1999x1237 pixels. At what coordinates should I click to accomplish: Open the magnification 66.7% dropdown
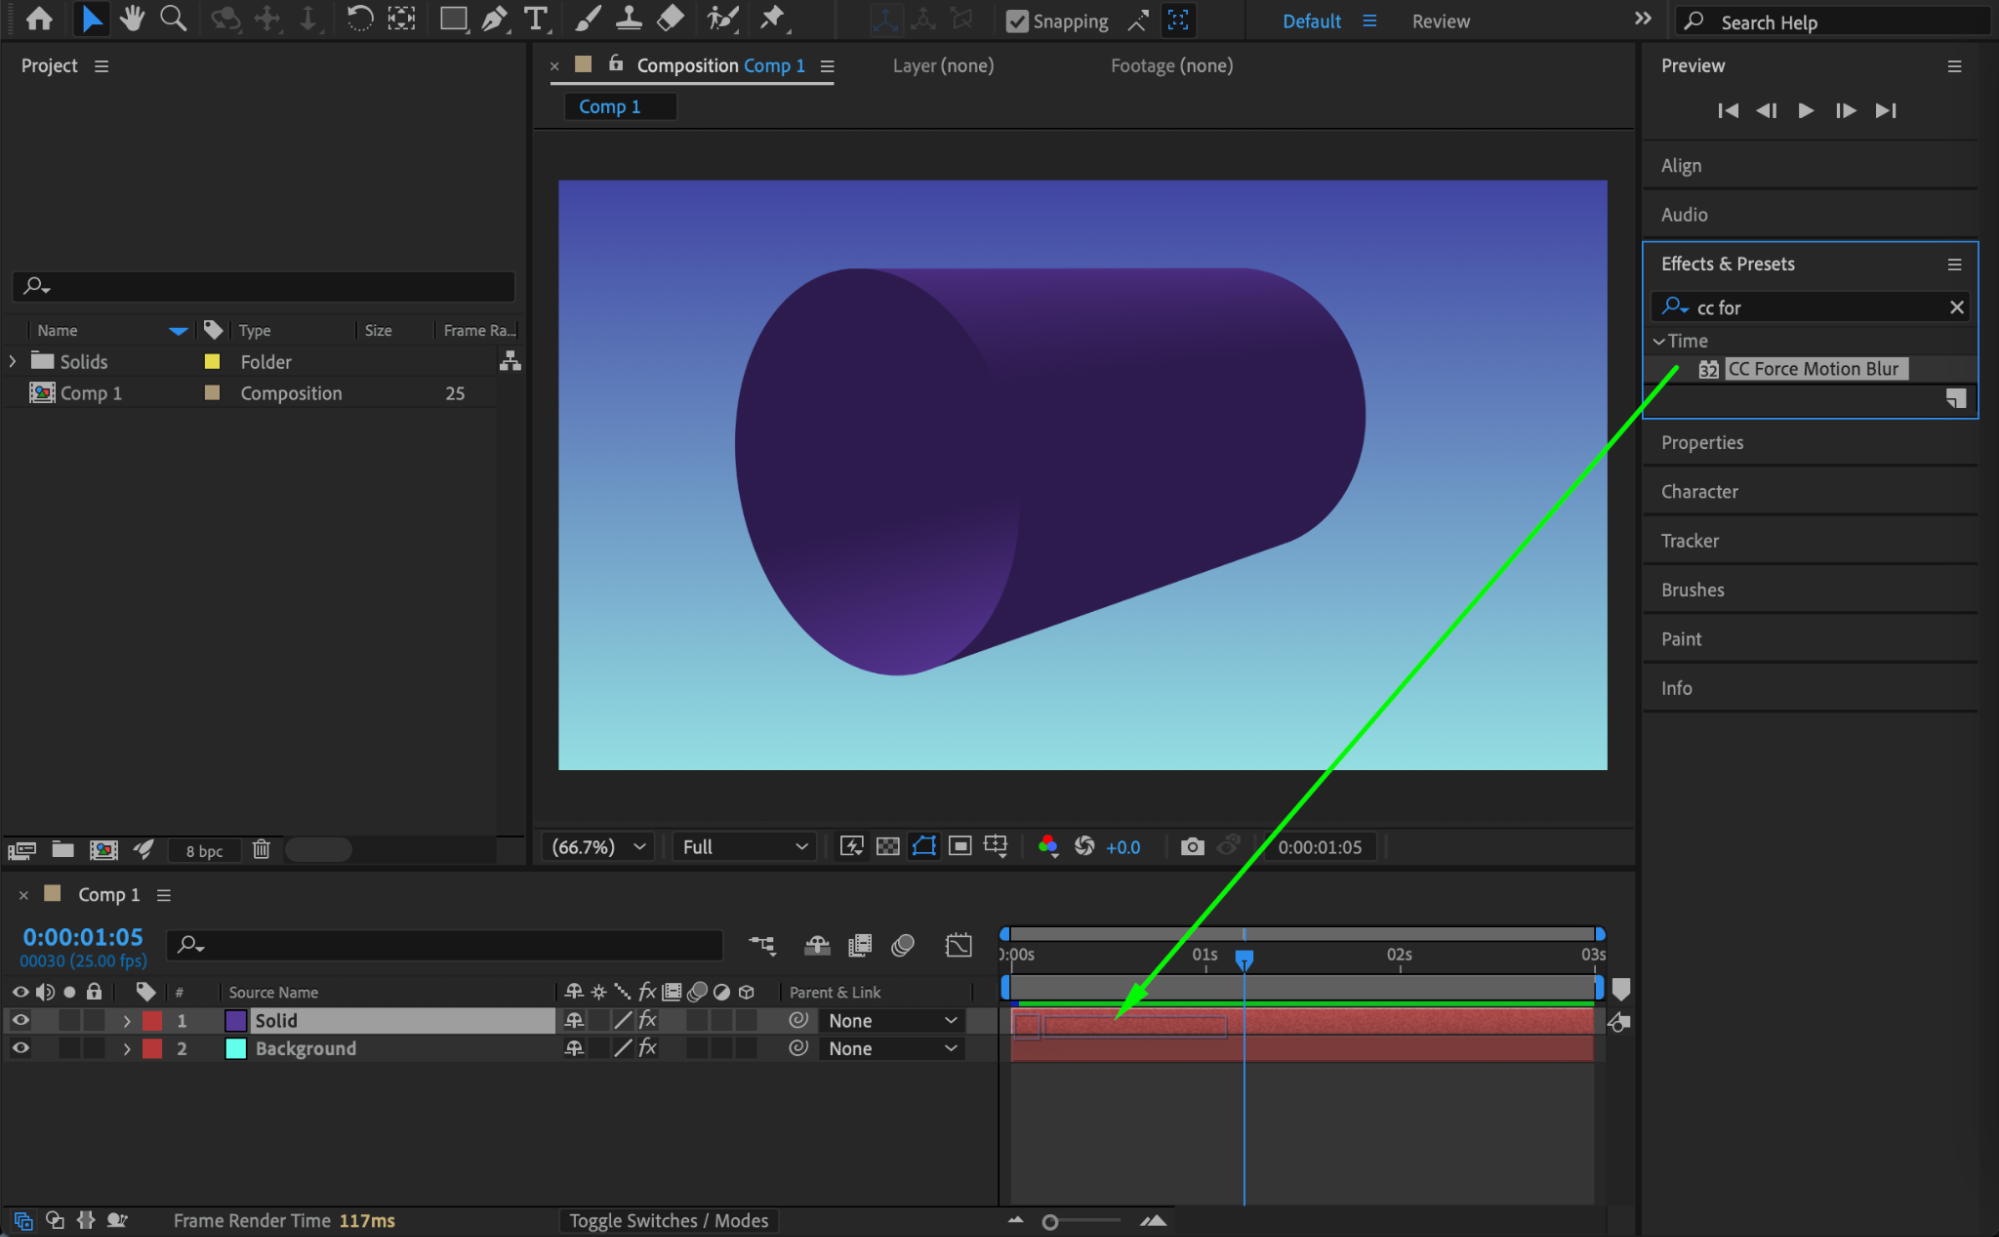[x=599, y=847]
